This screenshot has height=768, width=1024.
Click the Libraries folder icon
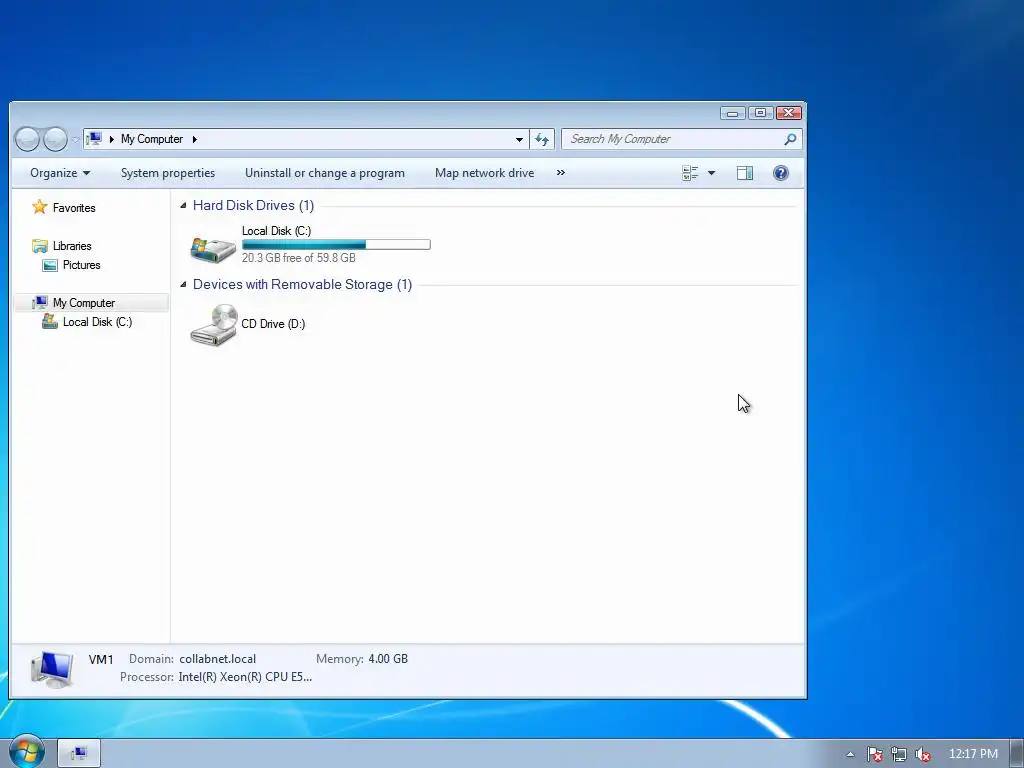40,246
